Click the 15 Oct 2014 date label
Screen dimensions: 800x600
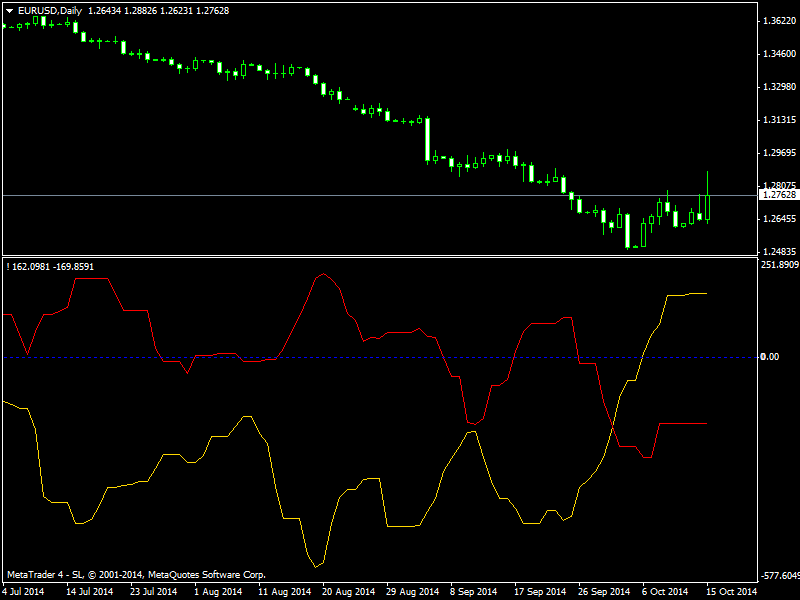[732, 592]
